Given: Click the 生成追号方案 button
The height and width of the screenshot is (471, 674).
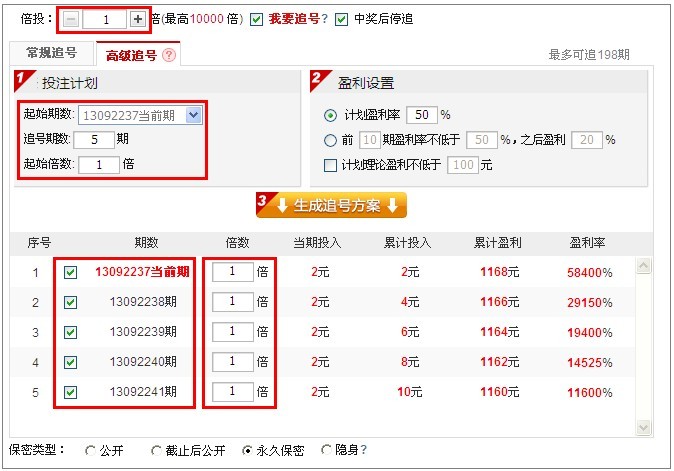Looking at the screenshot, I should point(332,206).
